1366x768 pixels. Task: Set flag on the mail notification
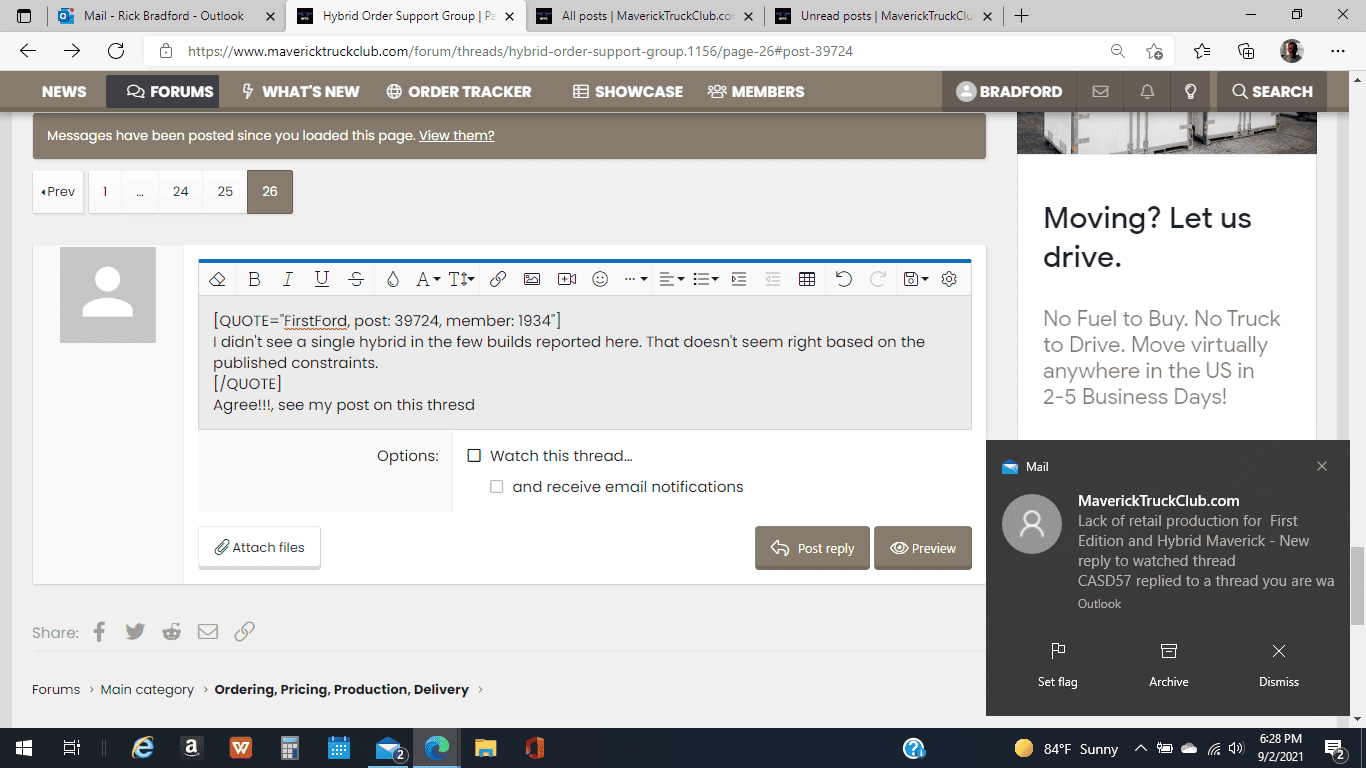[x=1058, y=665]
